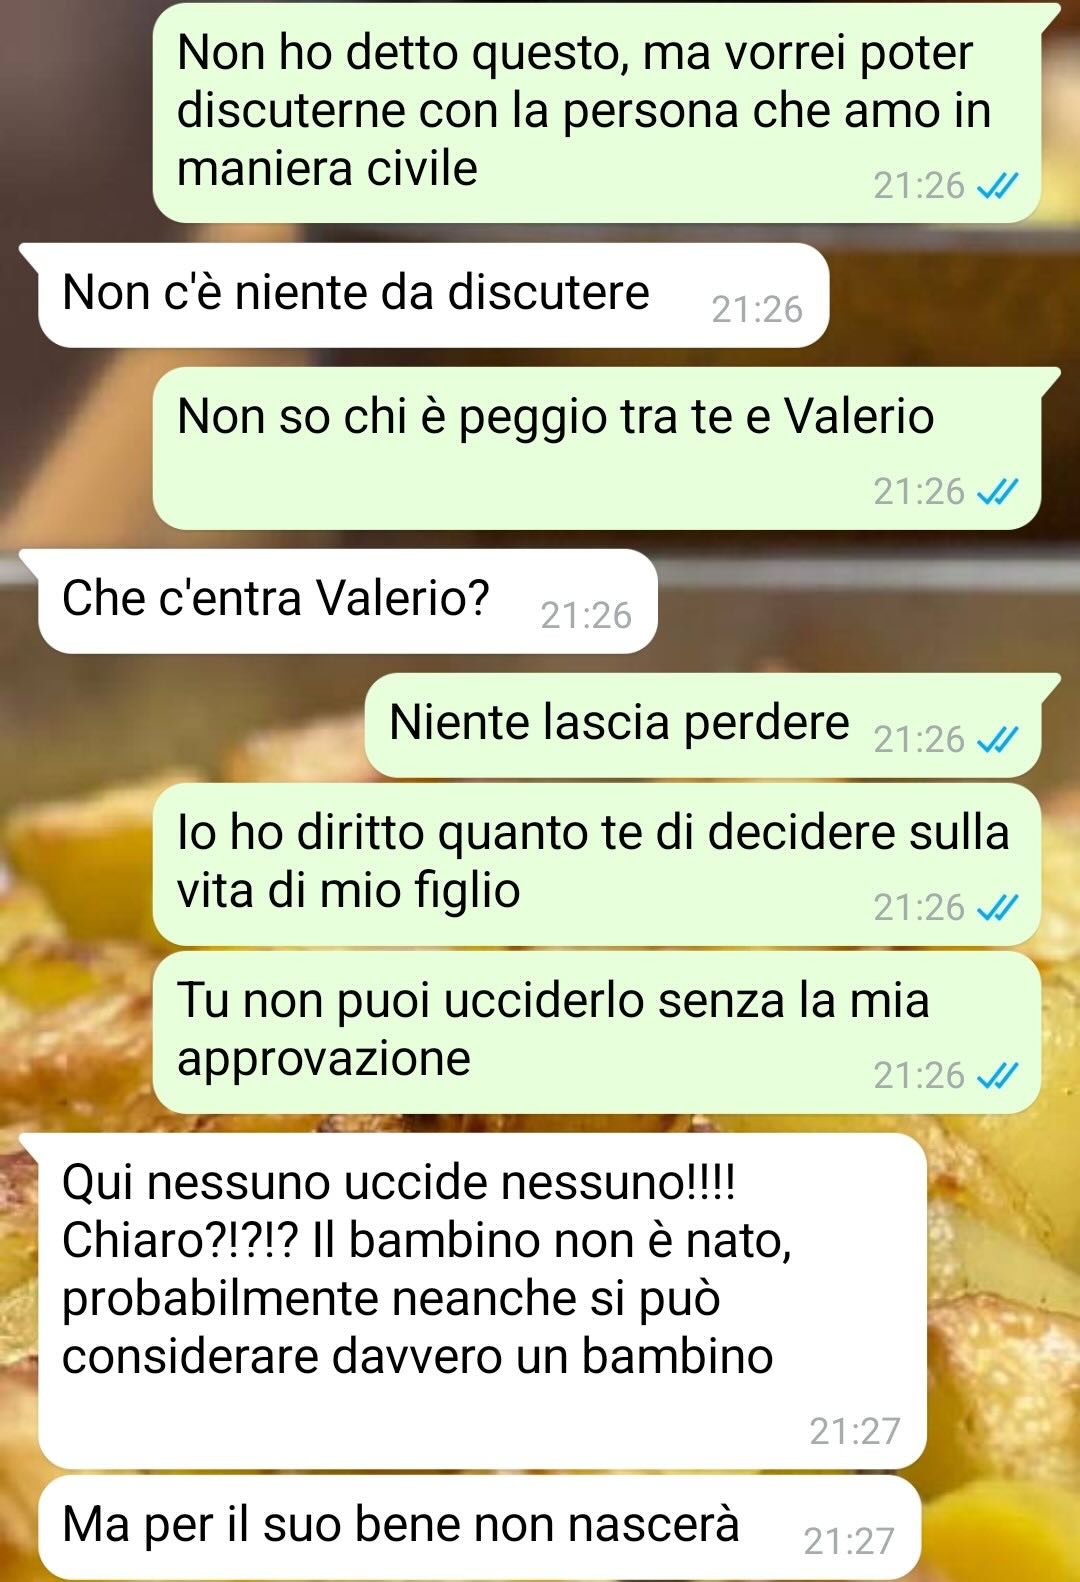The image size is (1080, 1582).
Task: Select the message "Non so chi è peggio tra te e Valerio"
Action: pos(597,448)
